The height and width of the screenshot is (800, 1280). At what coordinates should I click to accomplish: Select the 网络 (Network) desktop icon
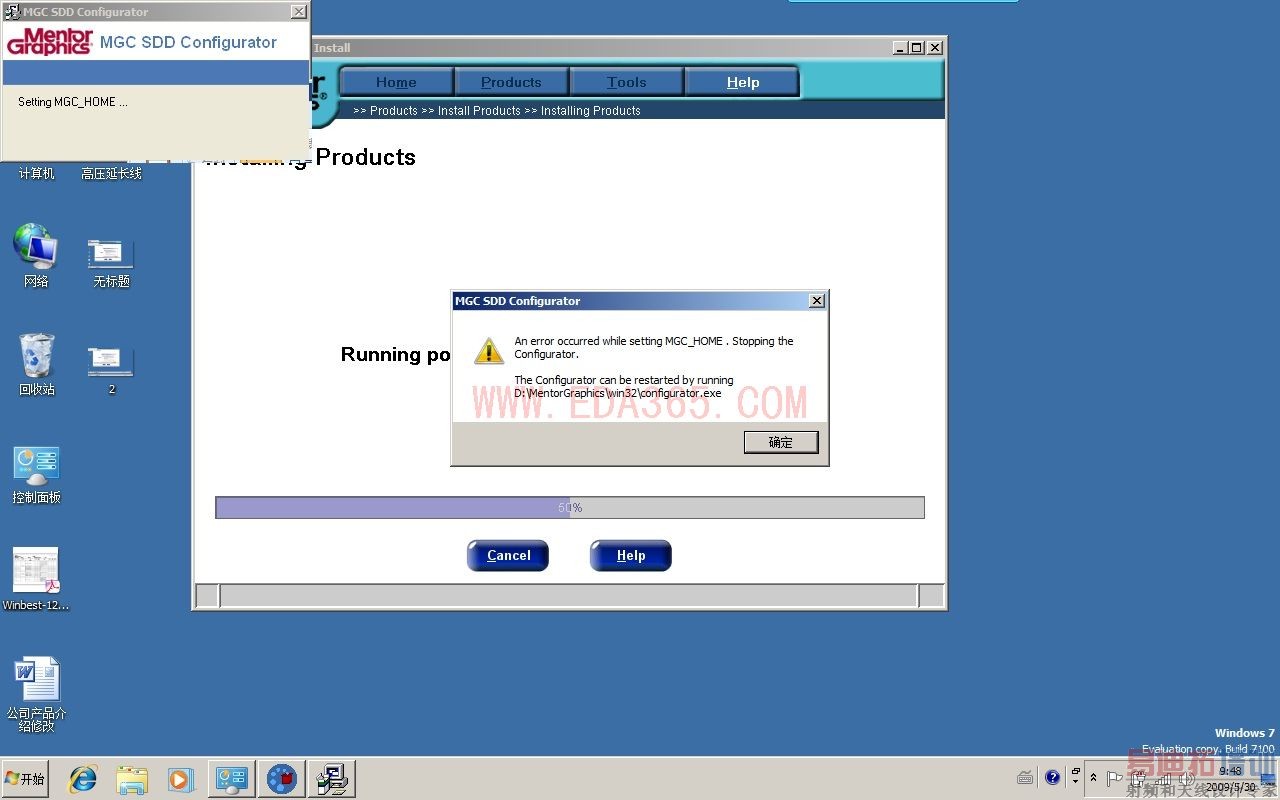point(36,256)
